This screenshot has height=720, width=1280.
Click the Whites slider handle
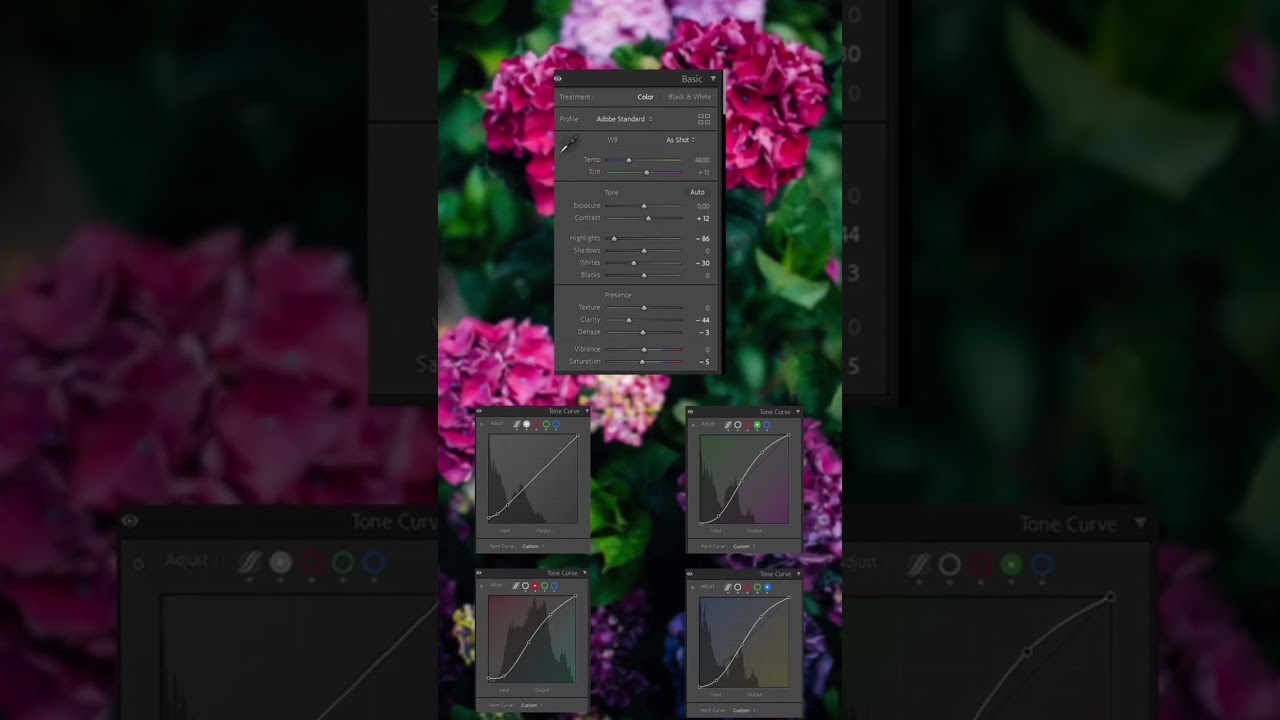(x=634, y=263)
